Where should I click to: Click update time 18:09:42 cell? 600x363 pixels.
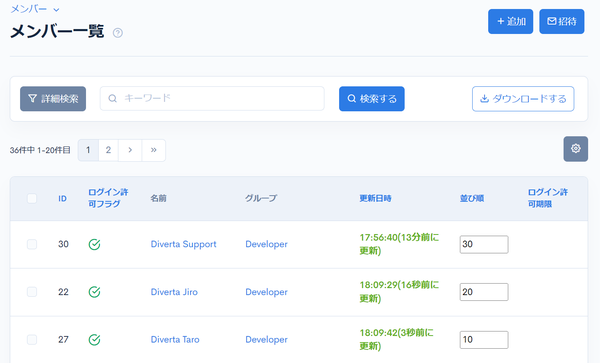pos(396,340)
